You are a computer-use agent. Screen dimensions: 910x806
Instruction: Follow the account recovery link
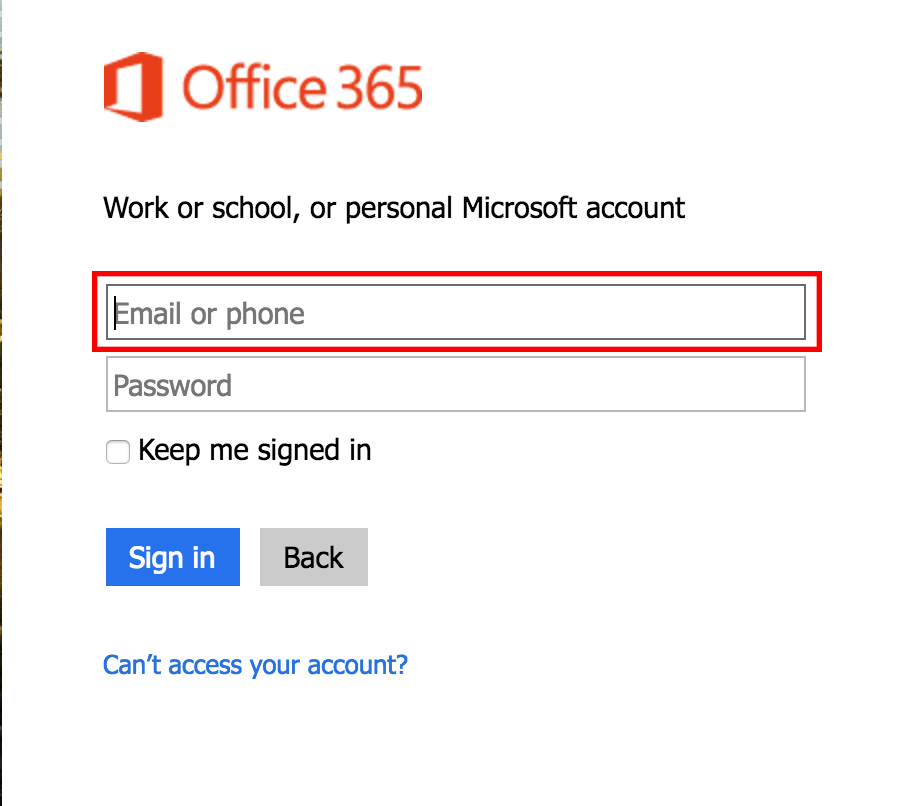(255, 665)
